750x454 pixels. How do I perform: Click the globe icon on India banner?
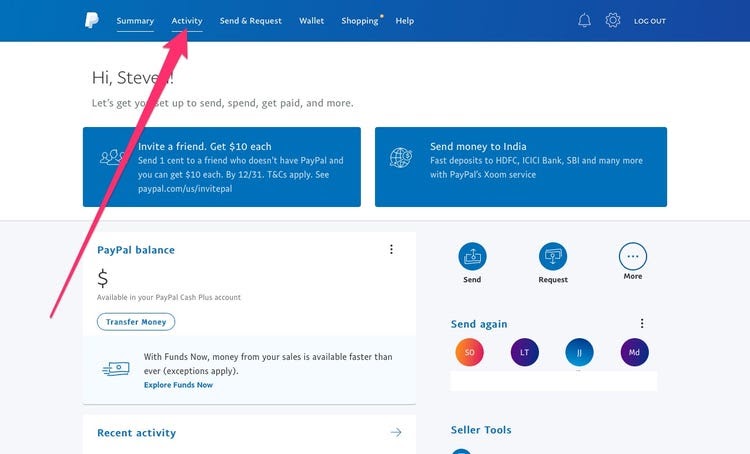click(x=401, y=157)
